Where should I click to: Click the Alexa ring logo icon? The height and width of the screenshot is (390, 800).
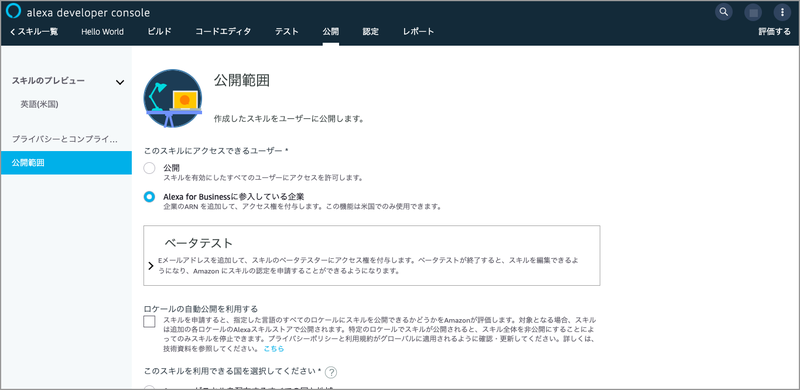point(13,11)
